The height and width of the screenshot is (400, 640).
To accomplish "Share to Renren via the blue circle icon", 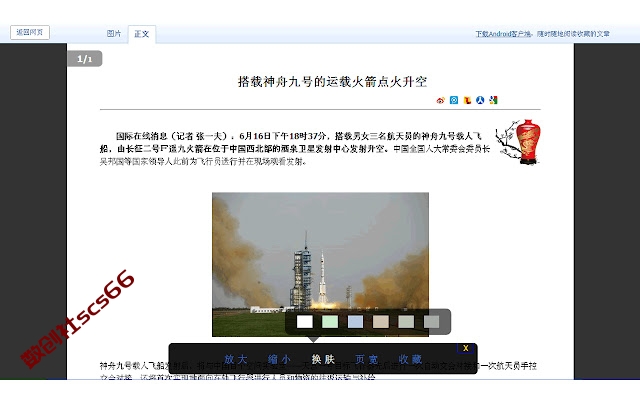I will [x=480, y=100].
